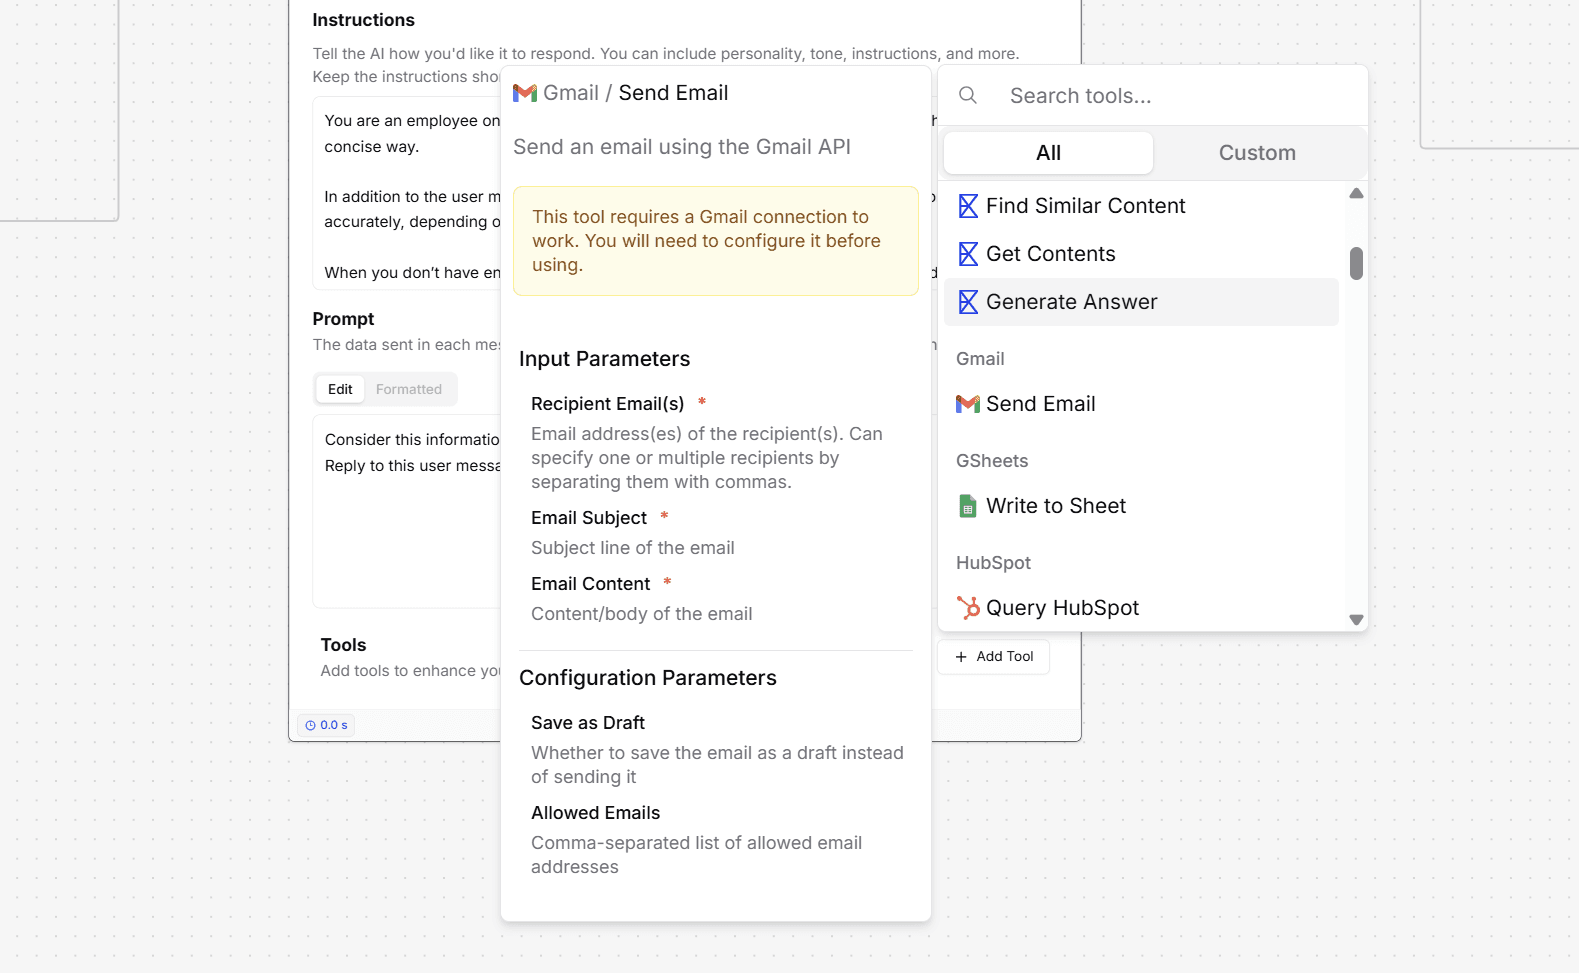Click the search magnifier icon
The width and height of the screenshot is (1579, 973).
pos(968,95)
